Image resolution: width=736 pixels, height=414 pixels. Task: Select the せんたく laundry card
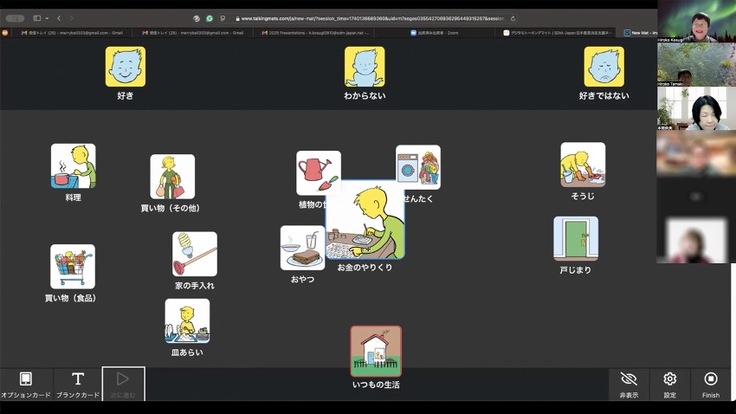tap(419, 165)
